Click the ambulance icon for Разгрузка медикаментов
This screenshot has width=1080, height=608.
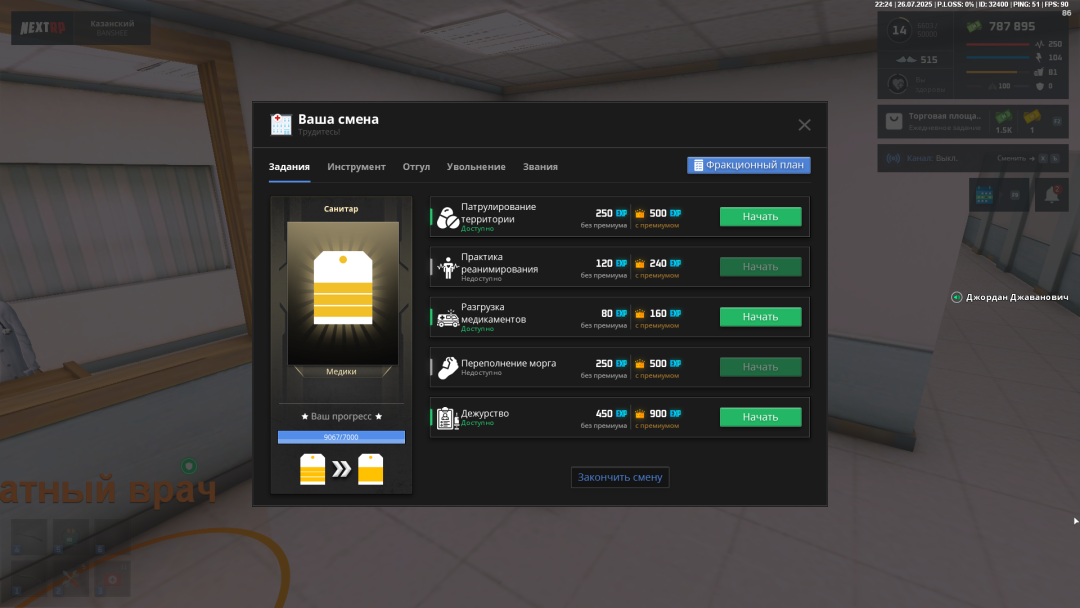(448, 318)
